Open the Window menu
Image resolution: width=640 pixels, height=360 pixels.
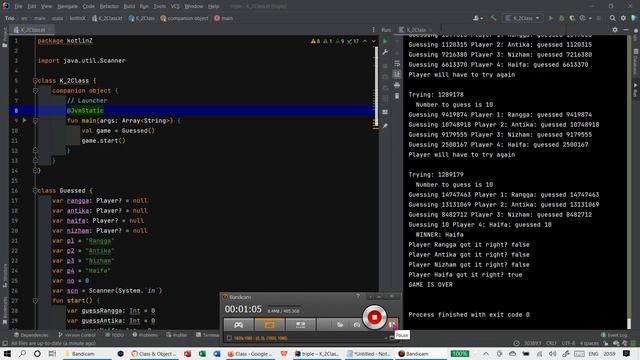193,7
